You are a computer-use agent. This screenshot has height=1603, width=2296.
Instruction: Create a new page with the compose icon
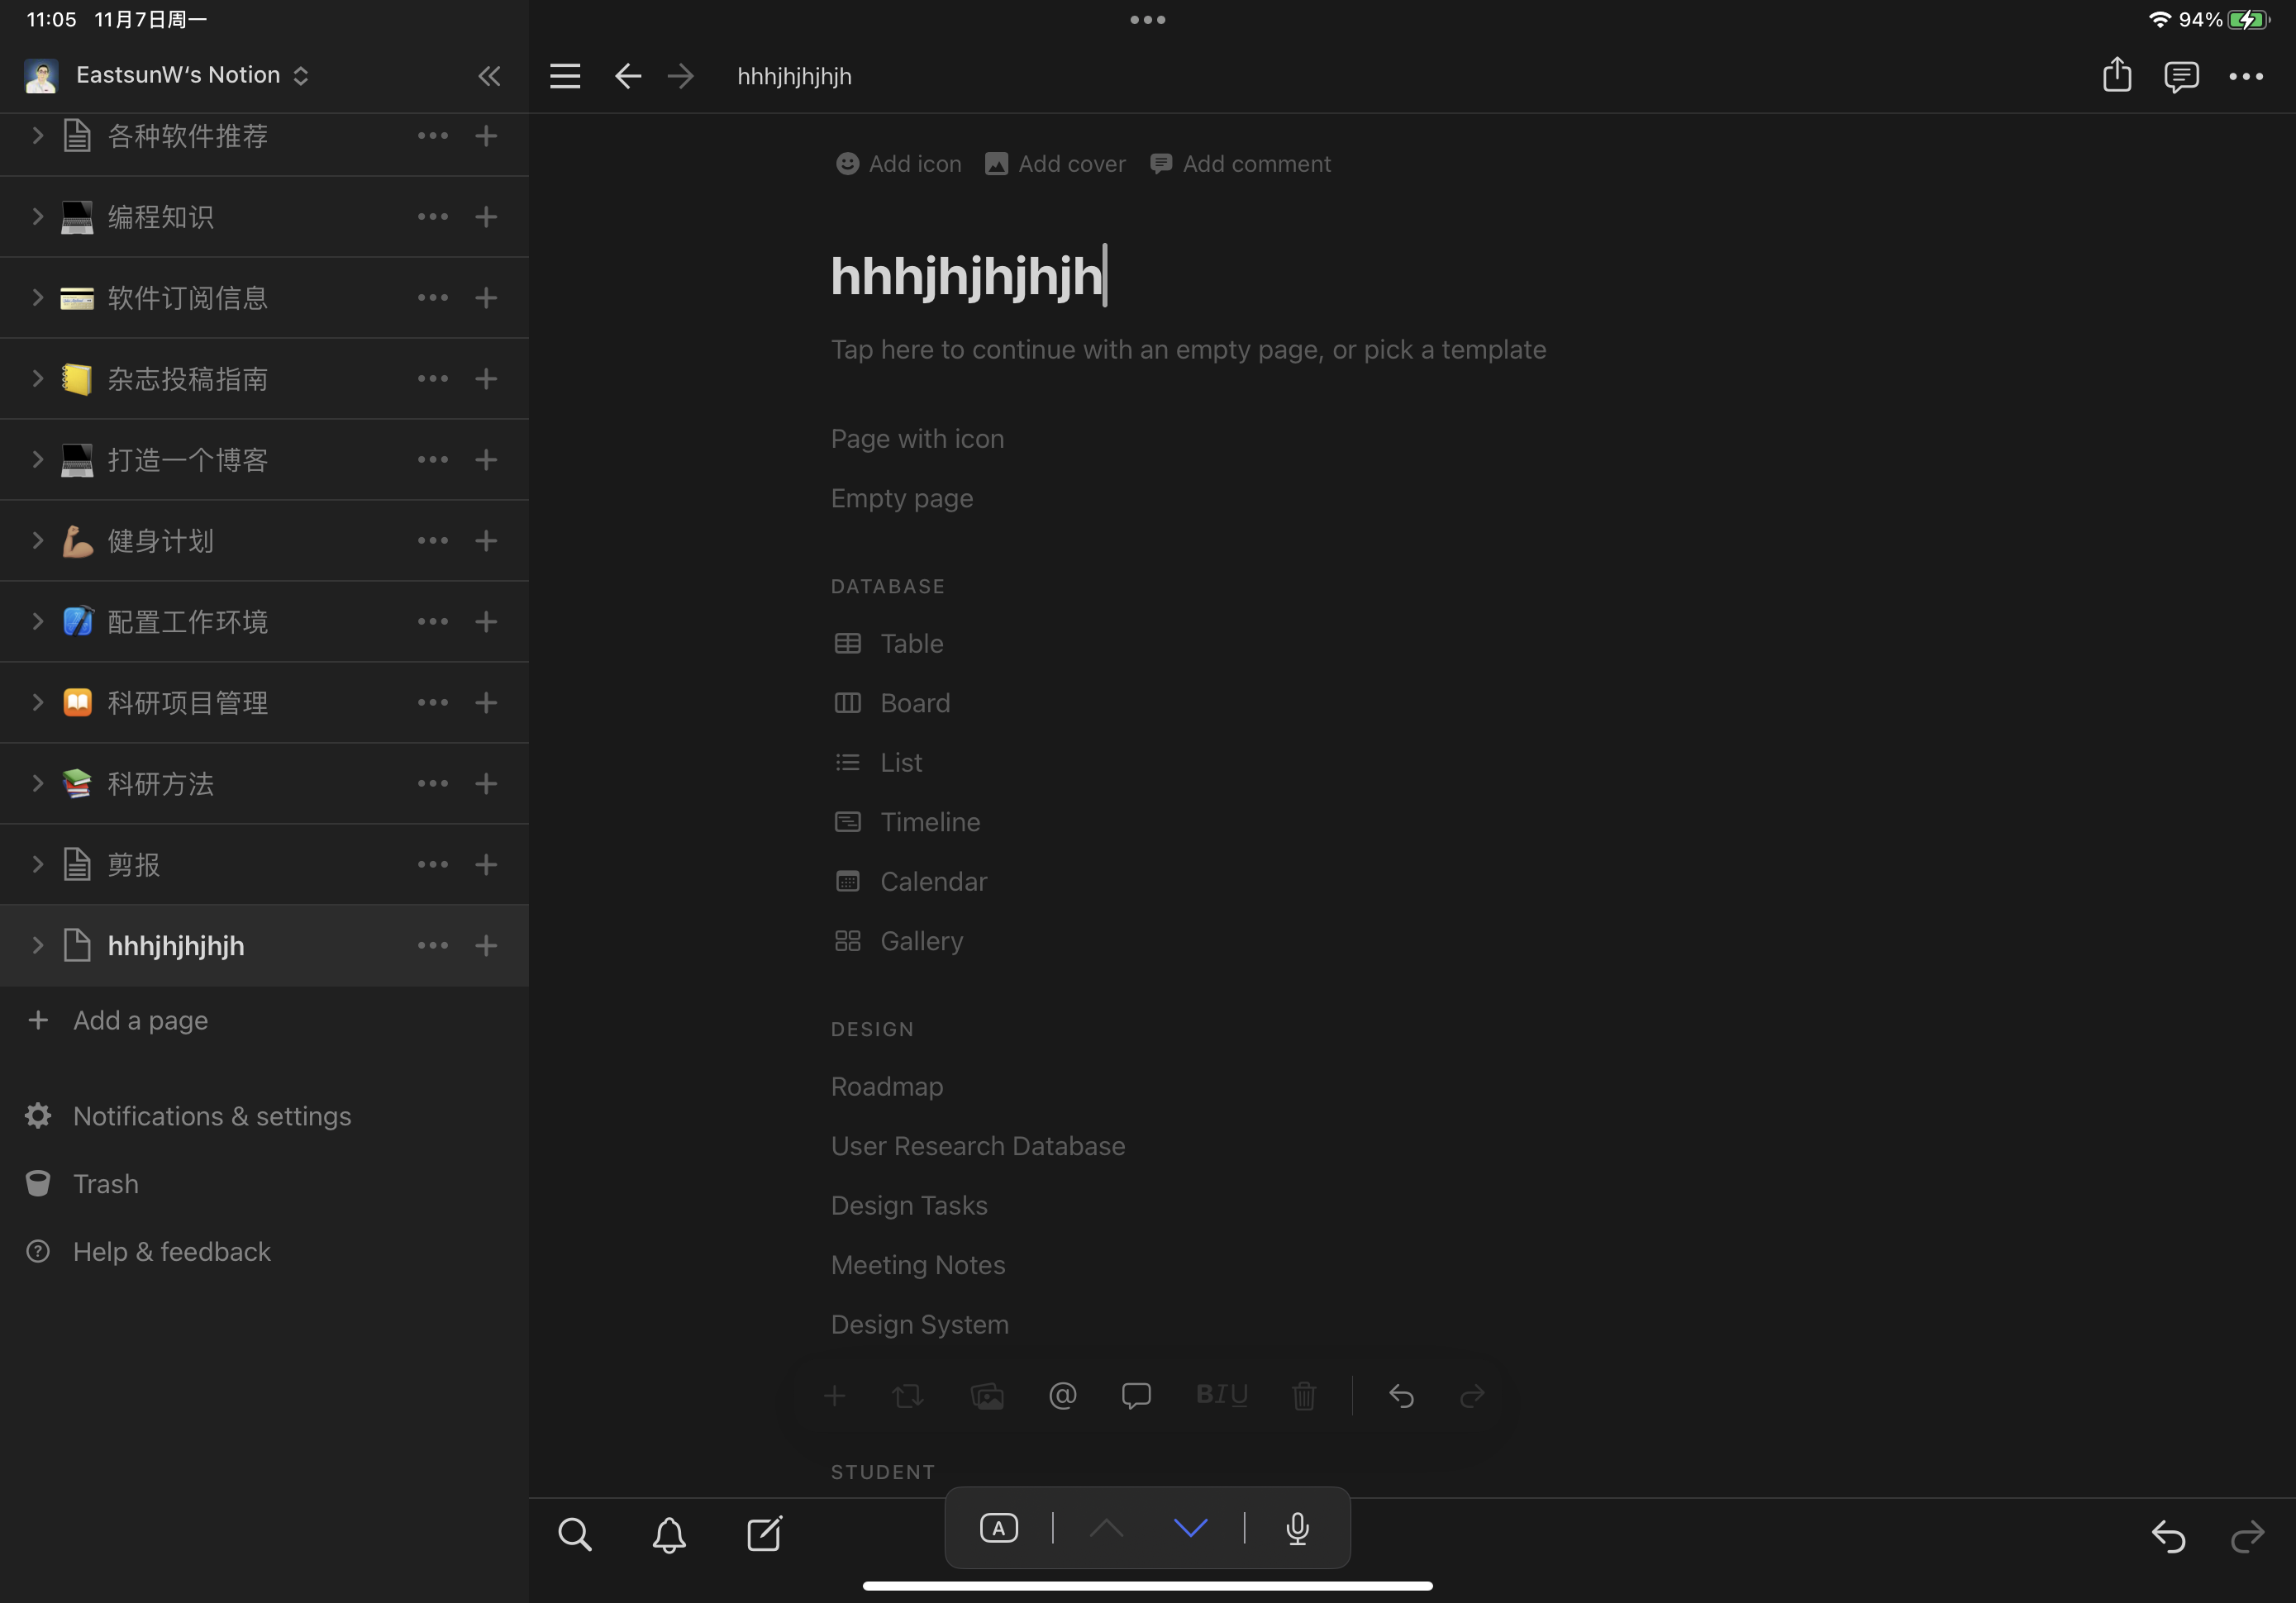coord(764,1535)
